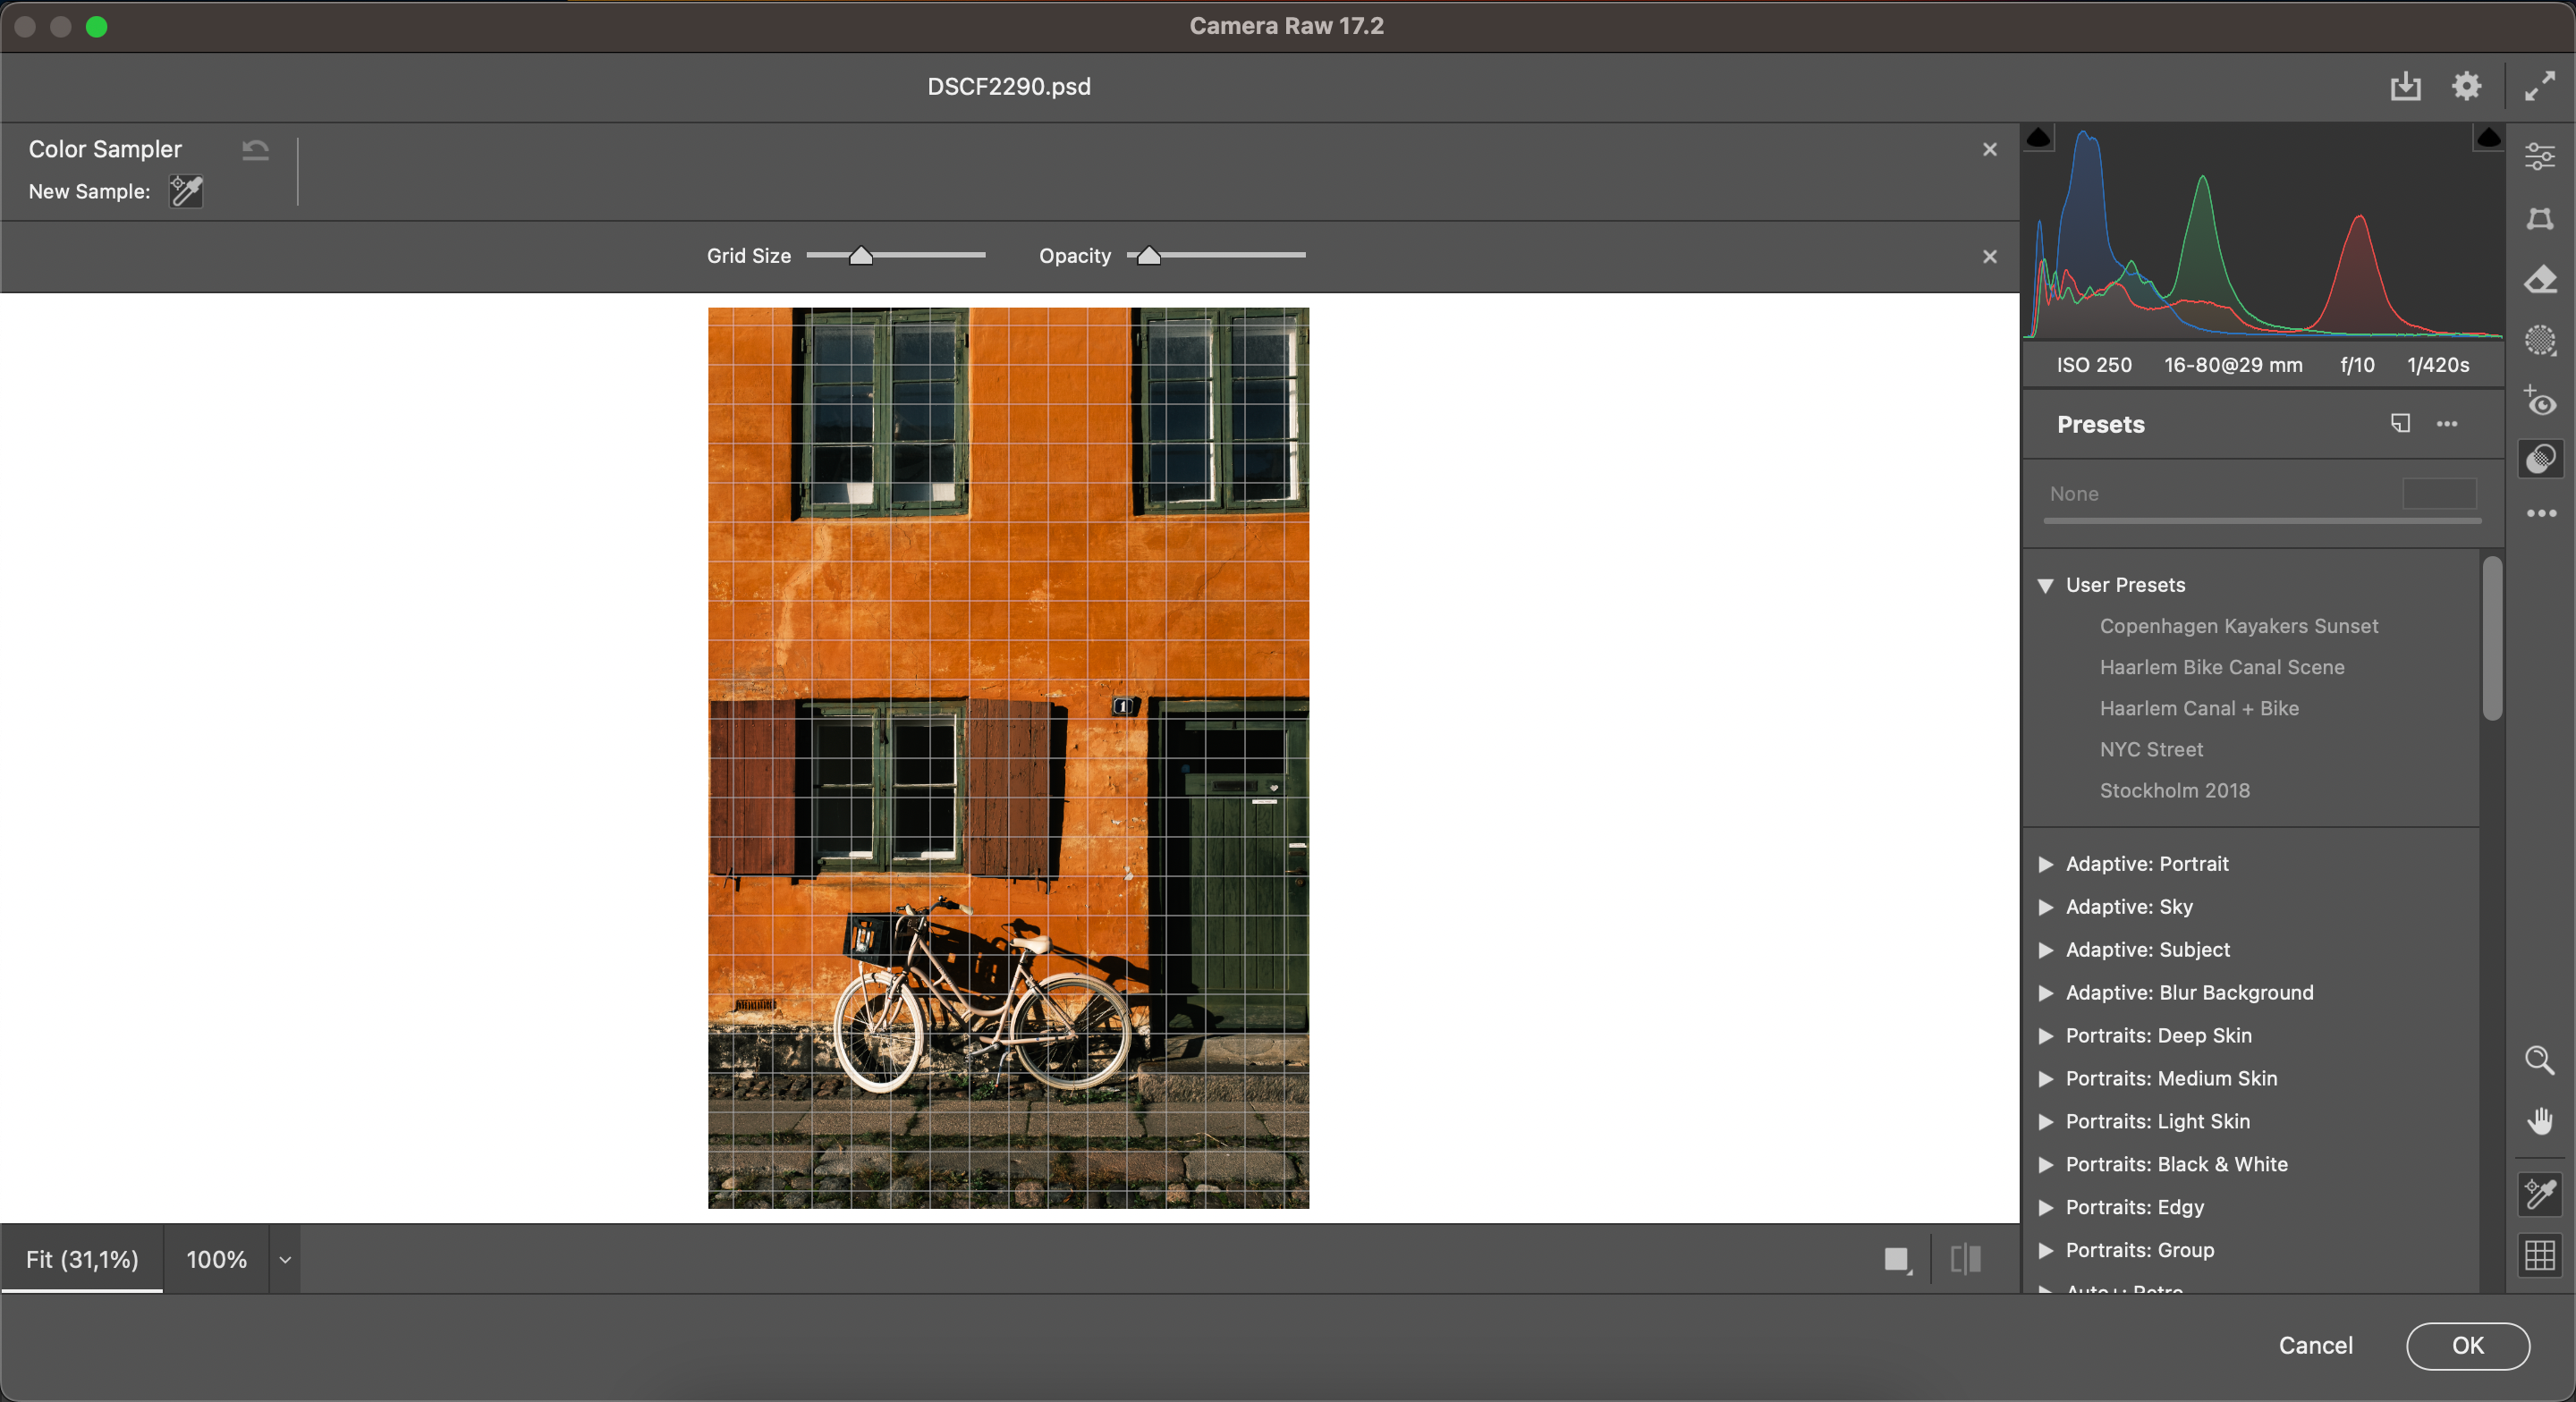2576x1402 pixels.
Task: Apply the NYC Street preset
Action: click(x=2151, y=749)
